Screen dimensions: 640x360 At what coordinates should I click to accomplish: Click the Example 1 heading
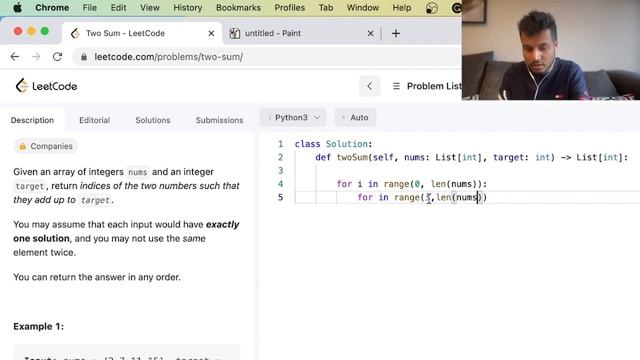coord(38,327)
